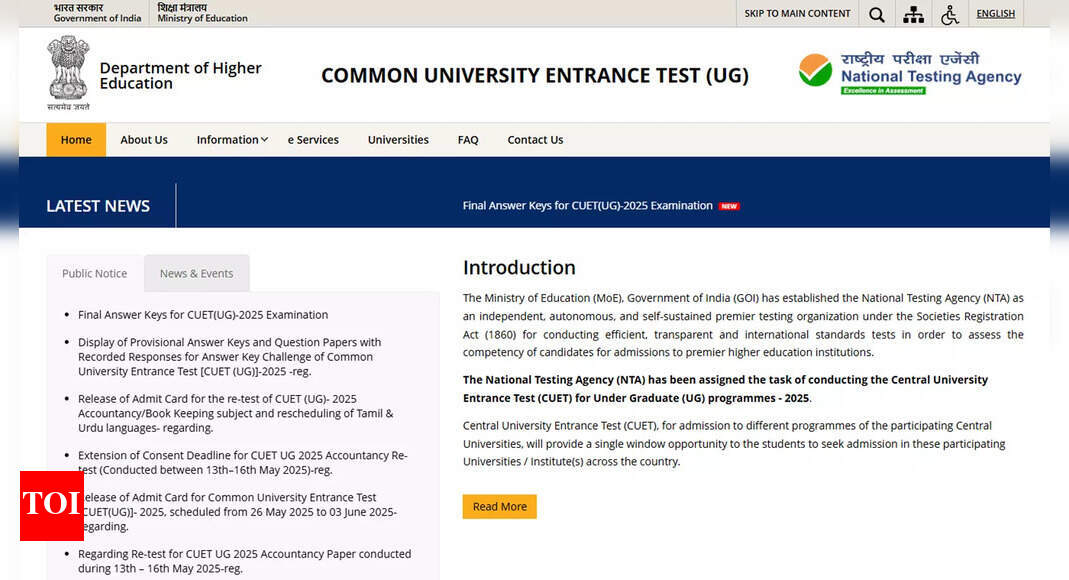Switch to the News & Events tab
Image resolution: width=1069 pixels, height=580 pixels.
point(196,274)
